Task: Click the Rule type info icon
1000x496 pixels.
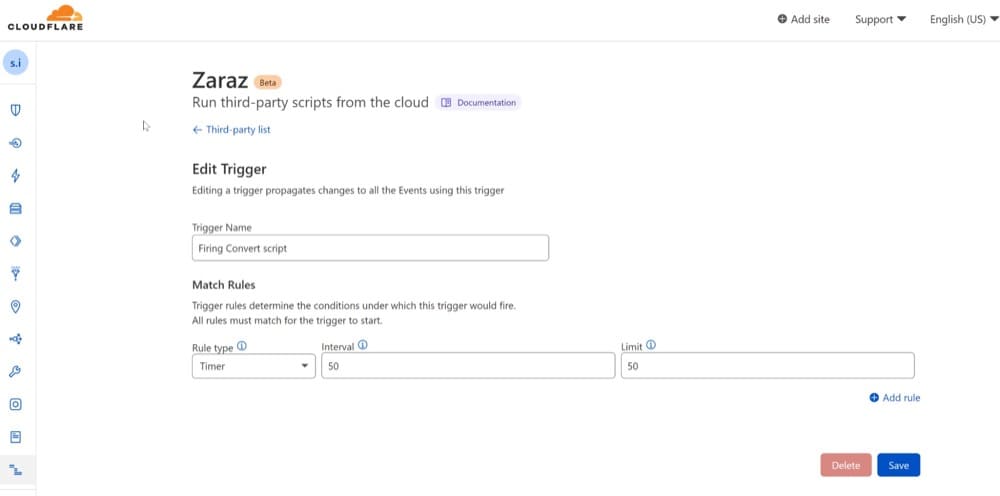Action: coord(242,346)
